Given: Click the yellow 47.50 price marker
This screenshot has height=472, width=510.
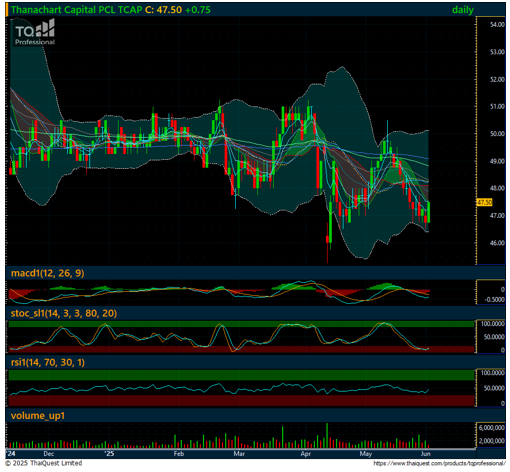Looking at the screenshot, I should click(484, 202).
